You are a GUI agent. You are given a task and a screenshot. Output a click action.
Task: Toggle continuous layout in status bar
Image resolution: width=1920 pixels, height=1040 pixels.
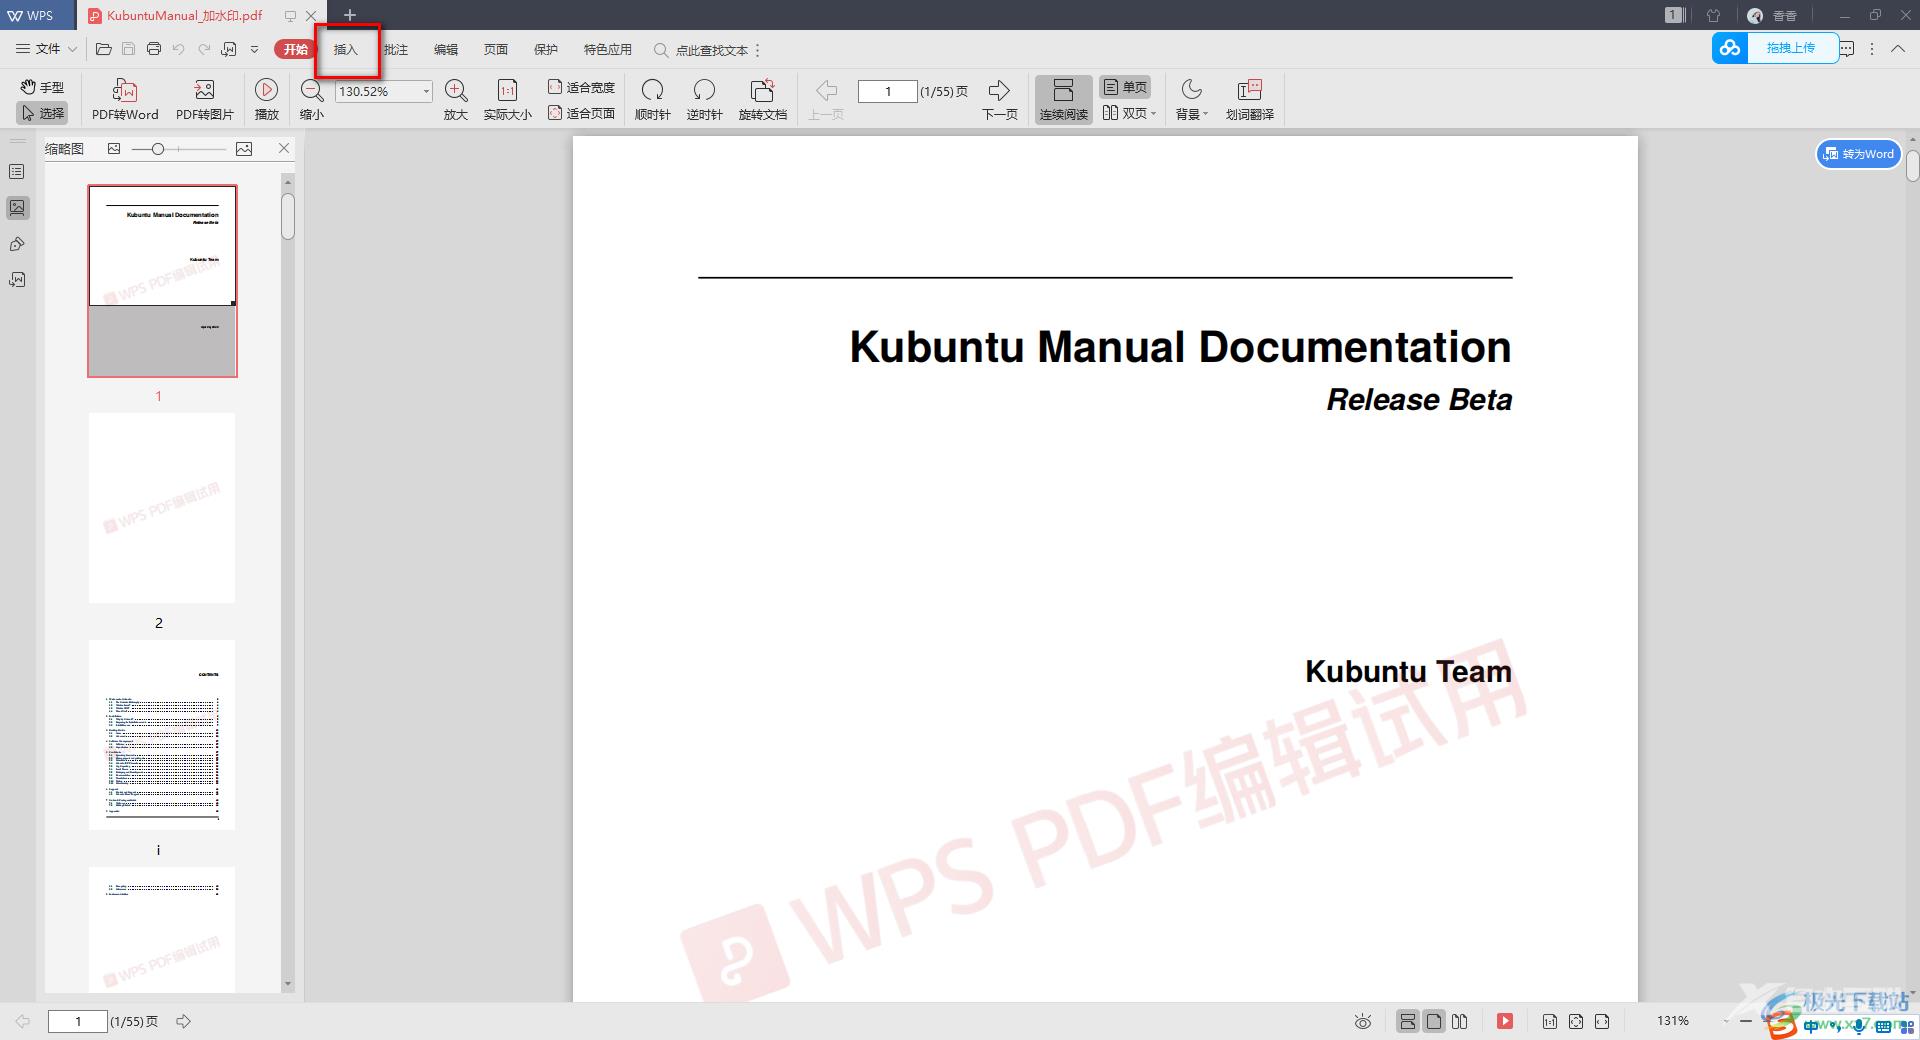tap(1407, 1021)
